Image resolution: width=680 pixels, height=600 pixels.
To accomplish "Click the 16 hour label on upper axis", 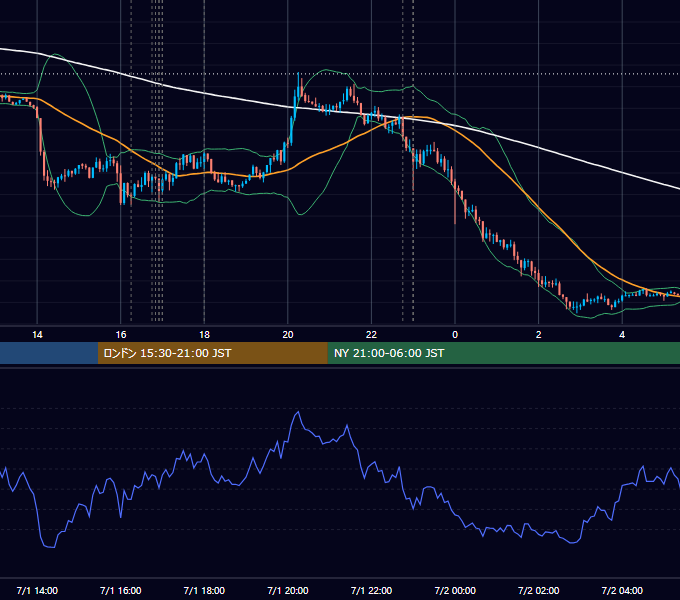I will point(121,335).
